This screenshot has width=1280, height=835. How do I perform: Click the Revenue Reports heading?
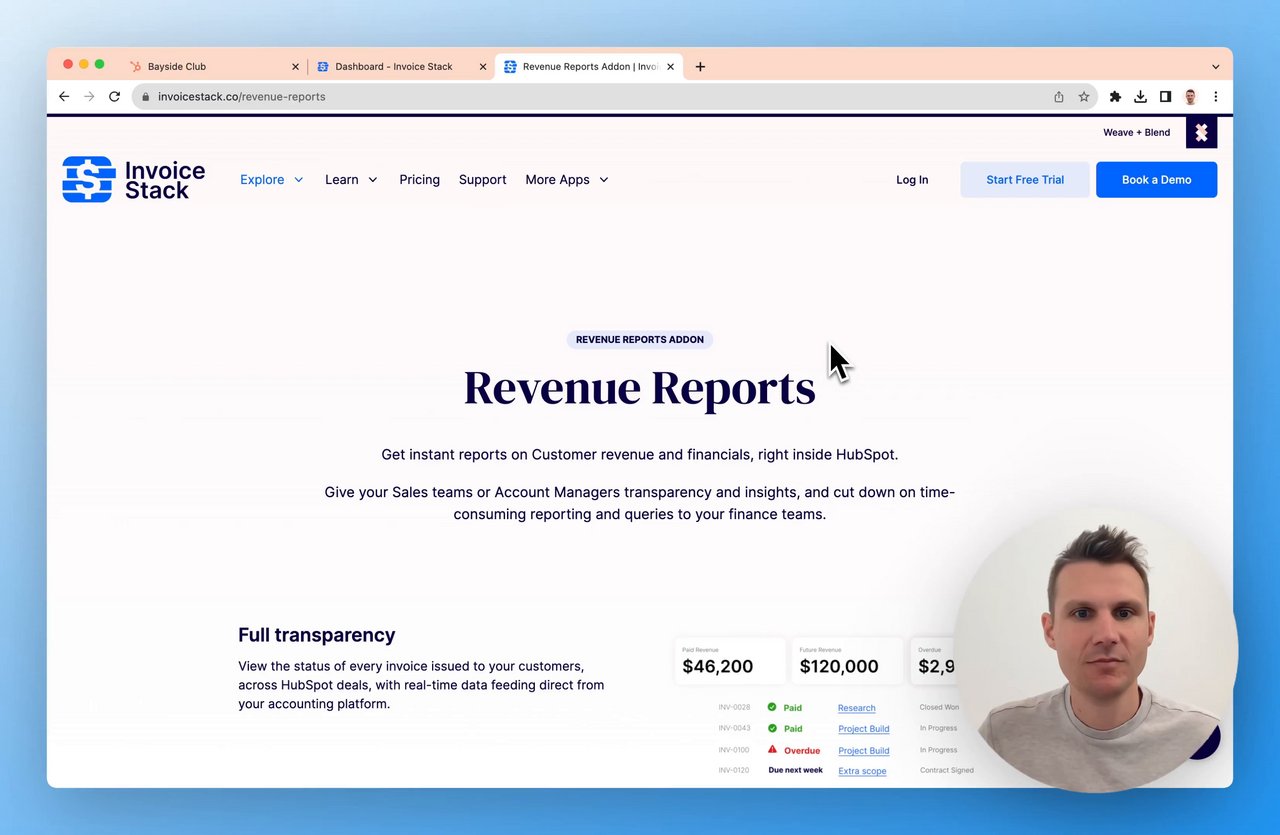coord(640,388)
